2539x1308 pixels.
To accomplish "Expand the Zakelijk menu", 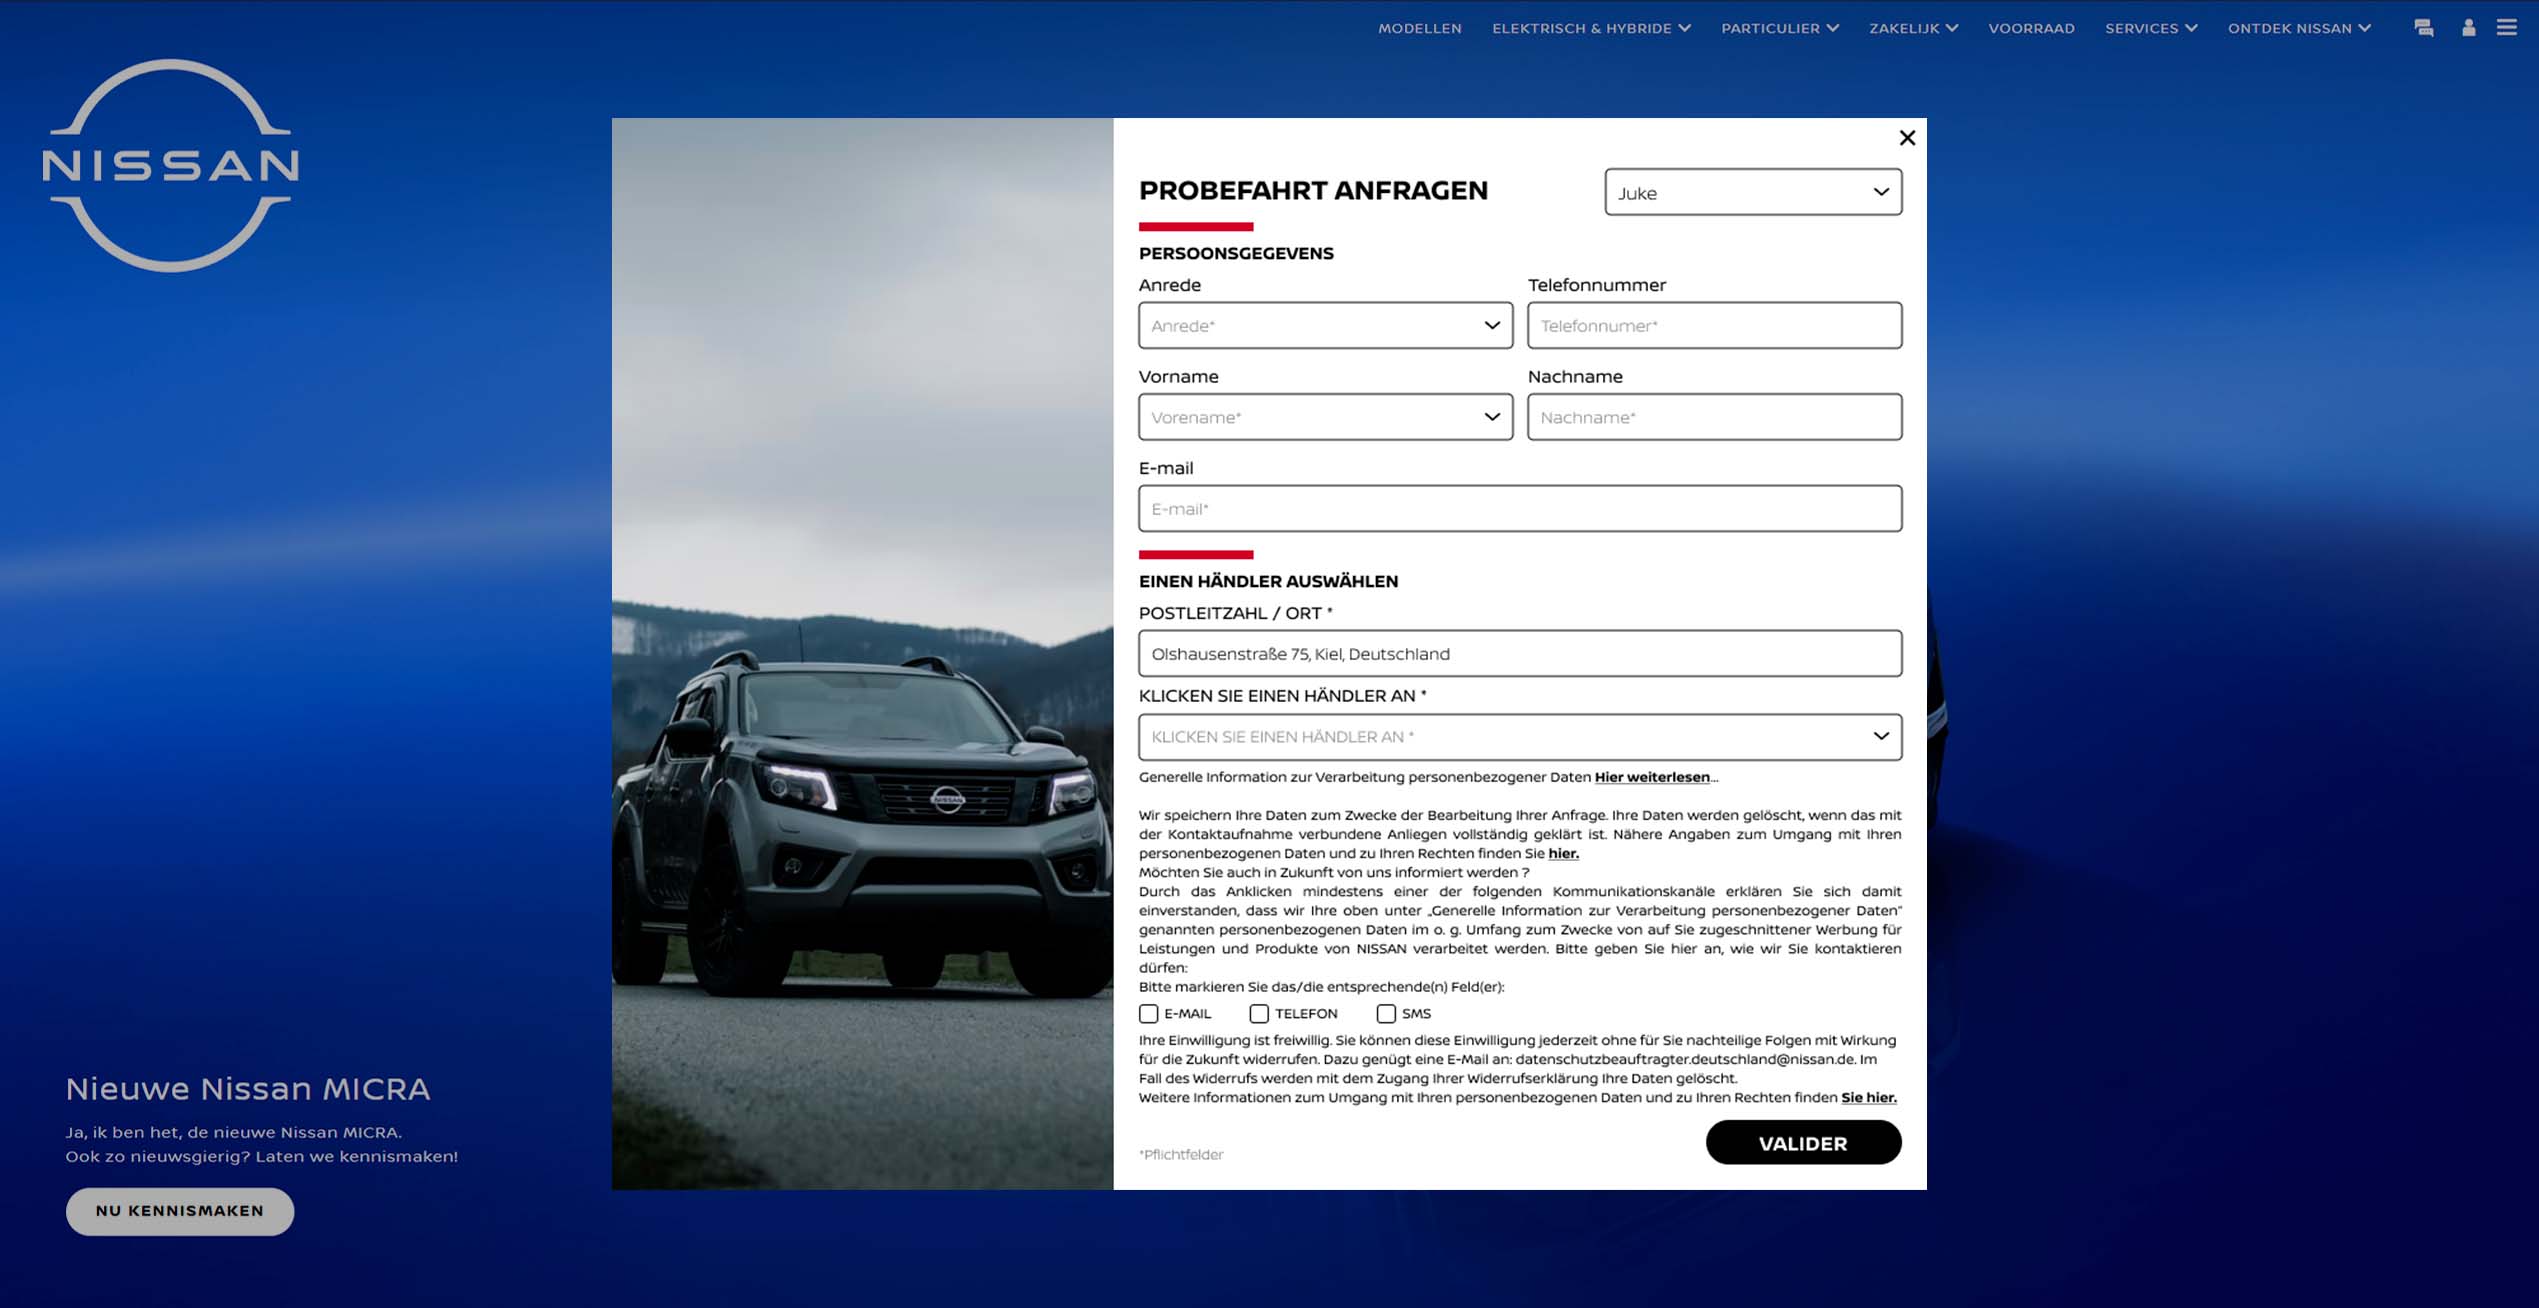I will (1914, 28).
